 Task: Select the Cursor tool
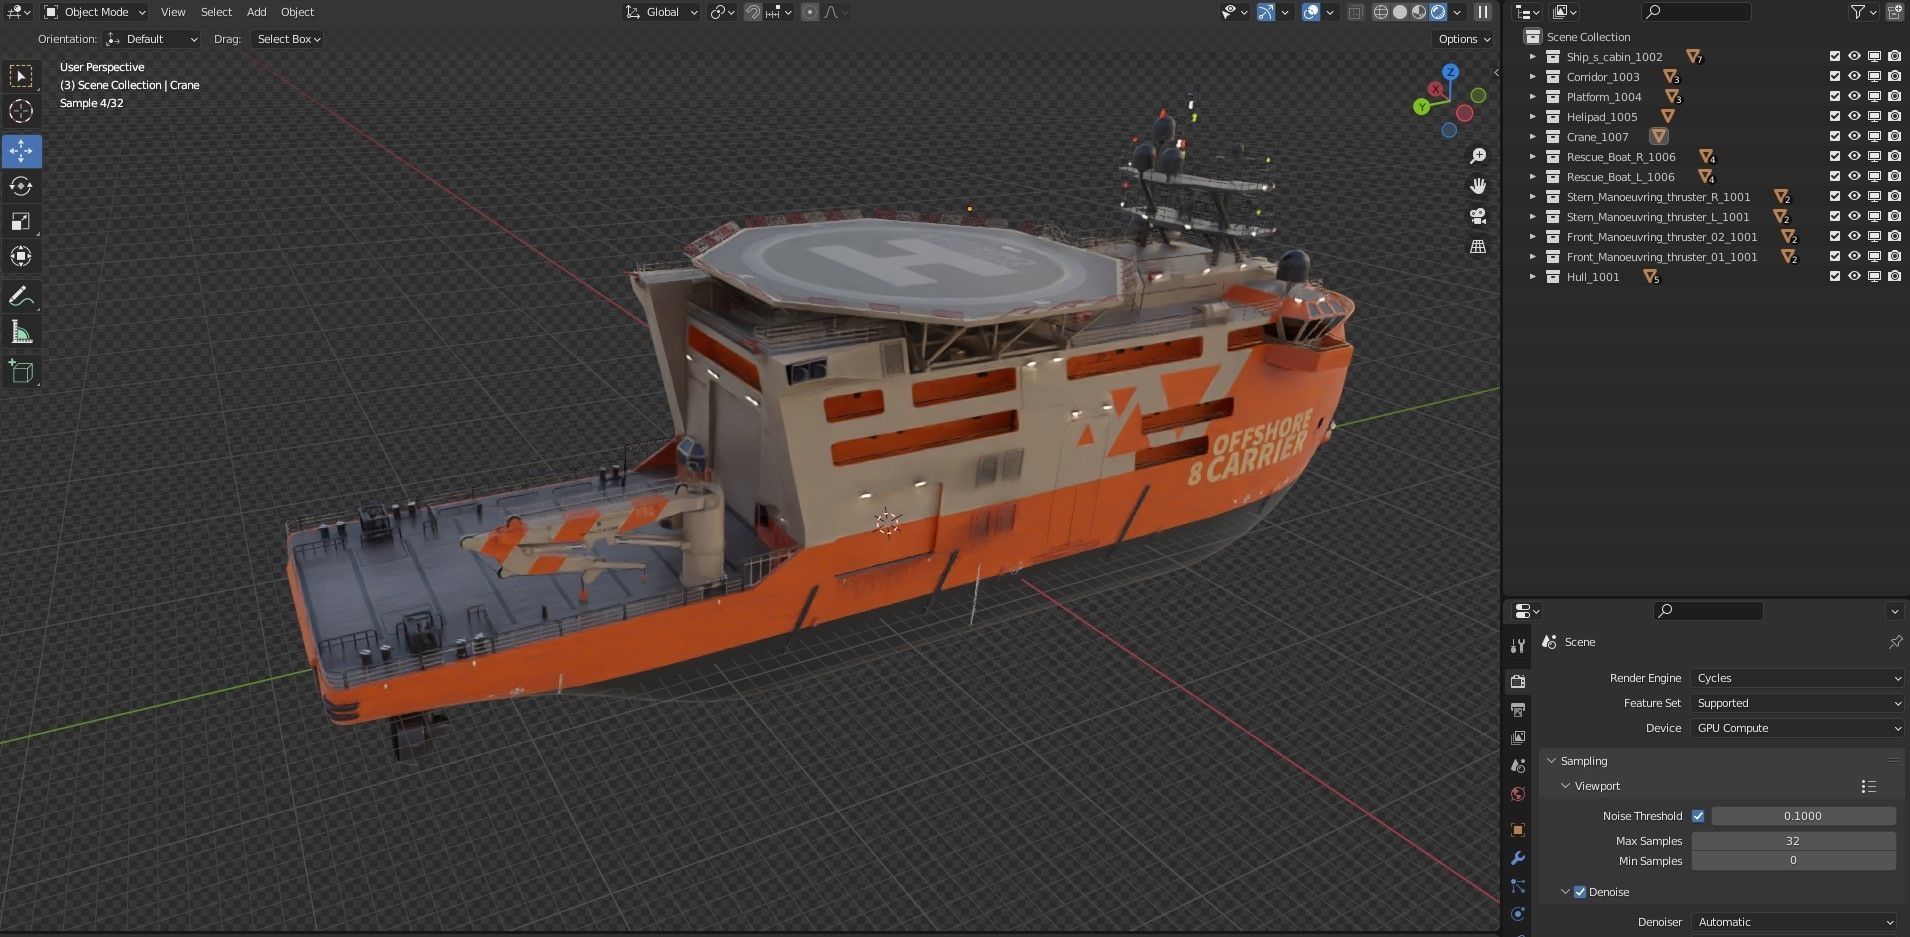click(x=21, y=112)
